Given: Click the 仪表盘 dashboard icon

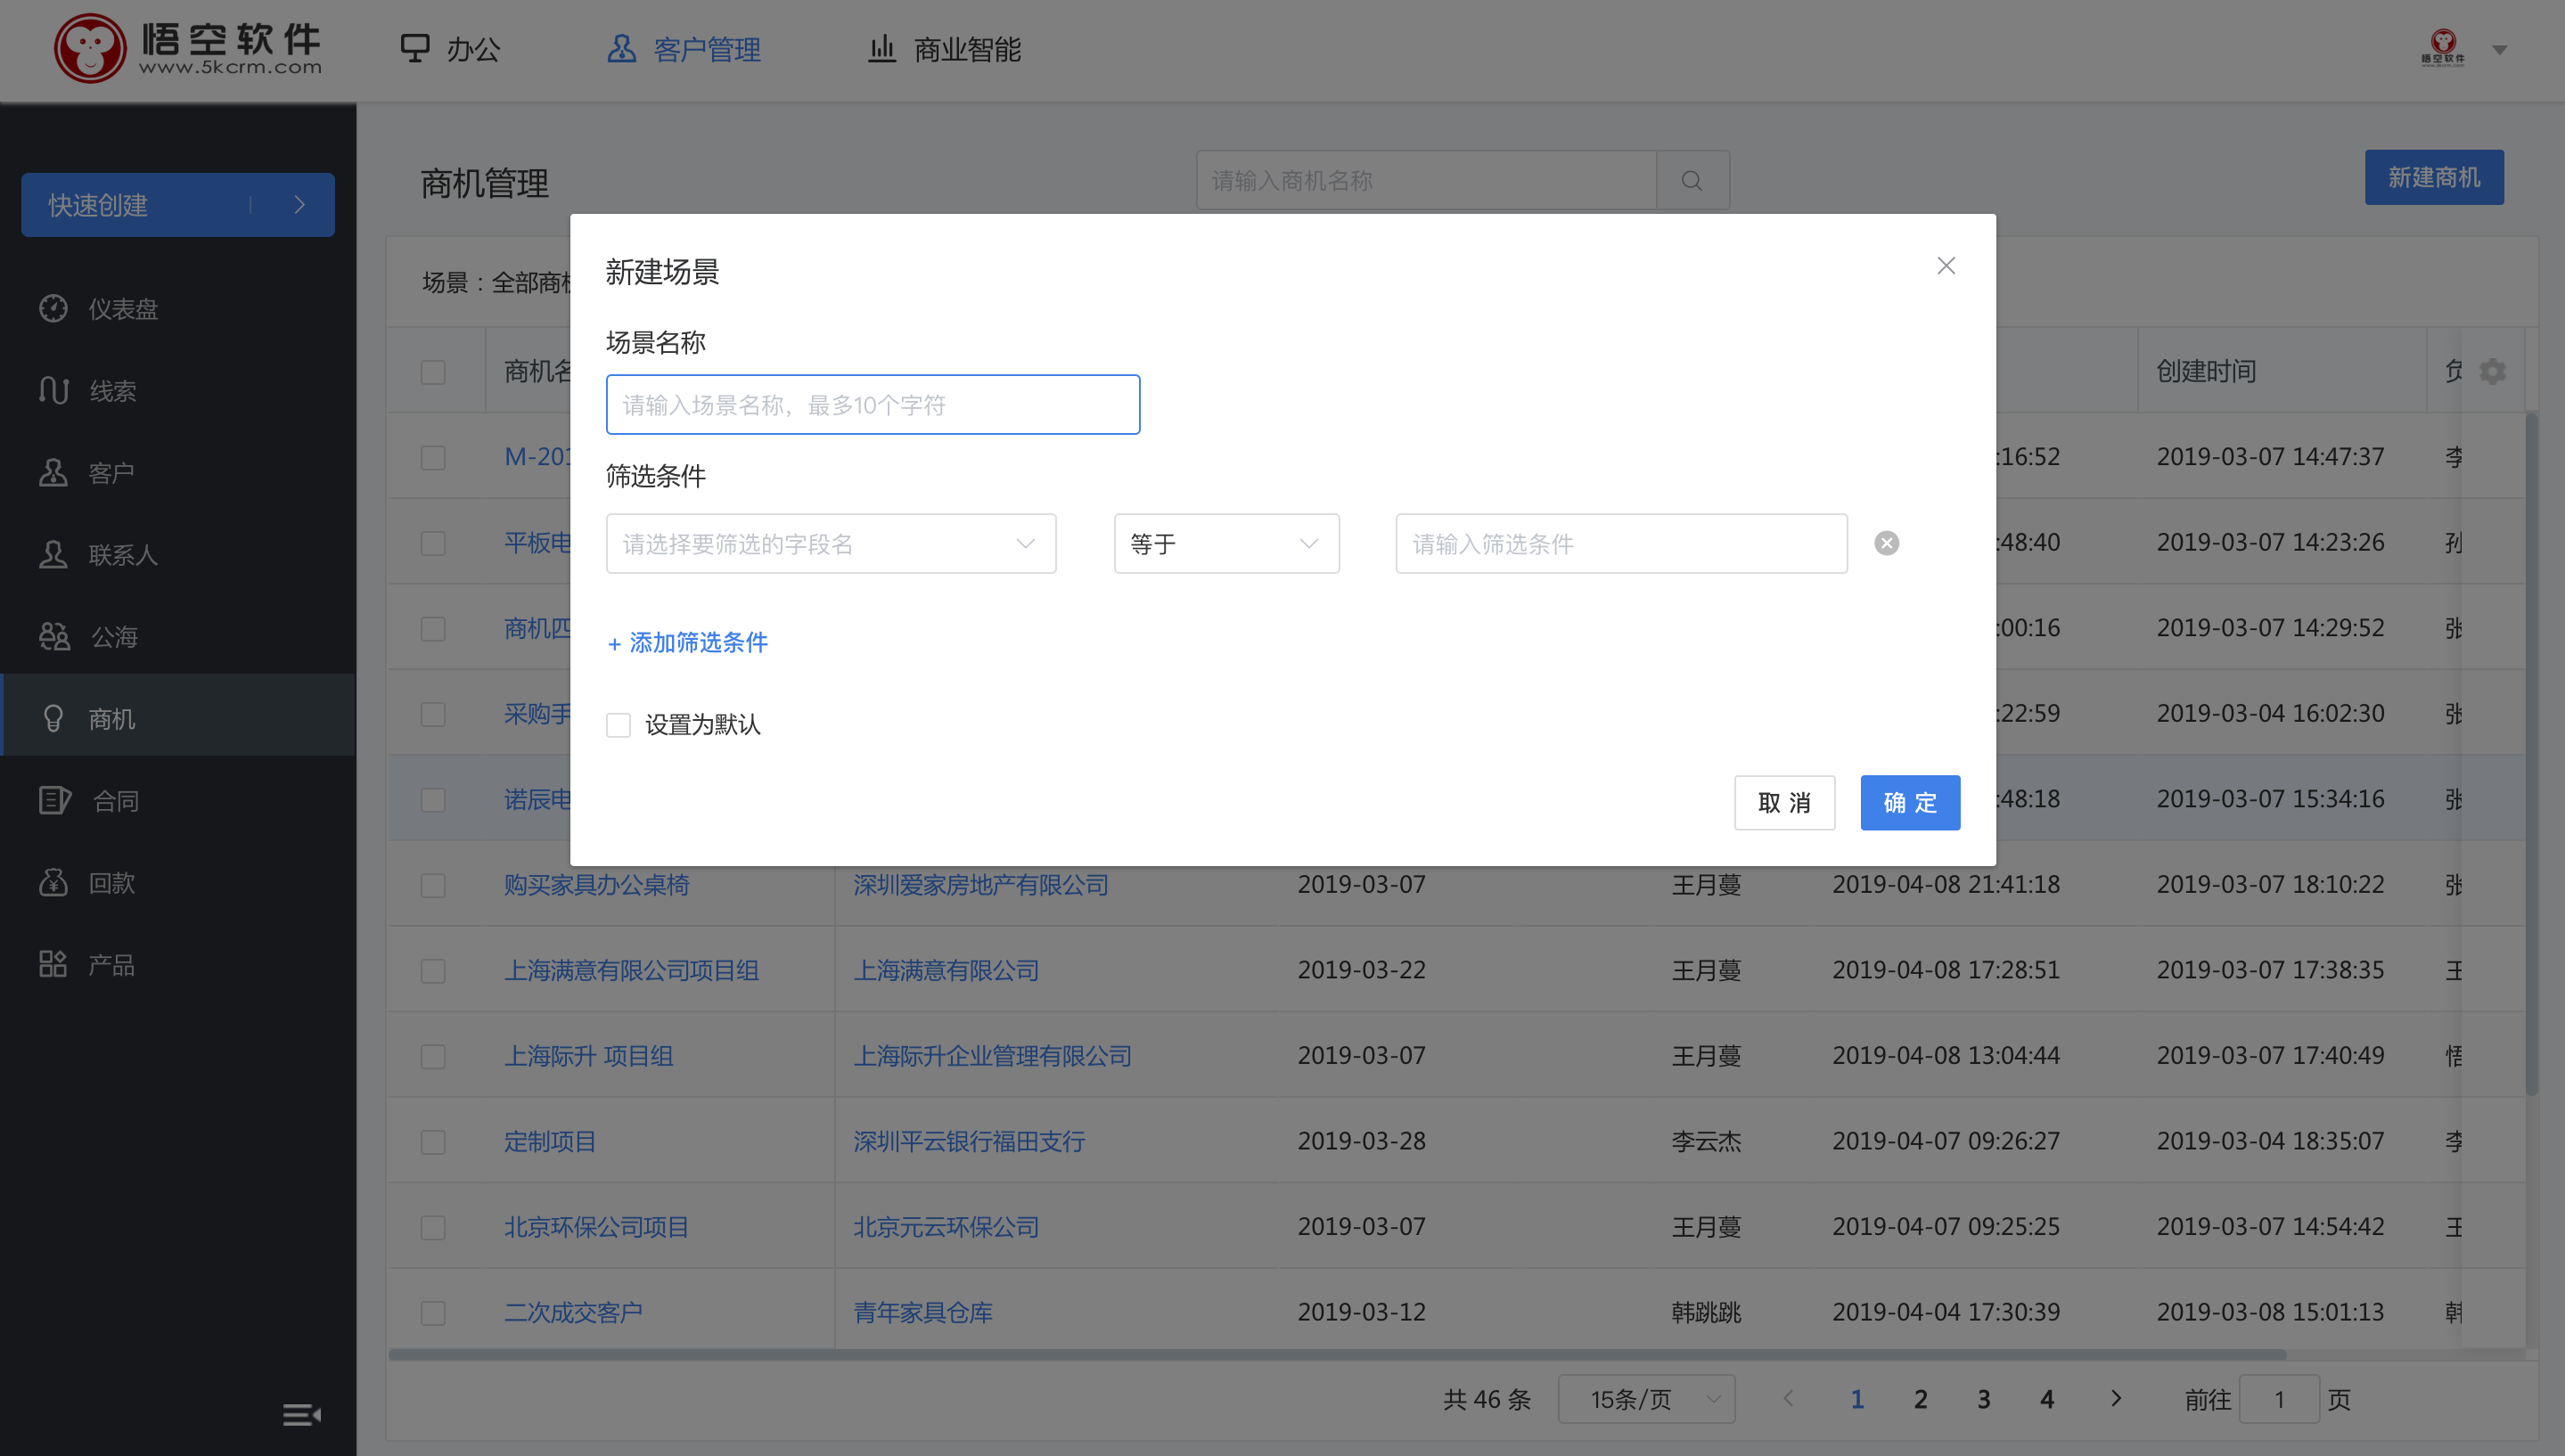Looking at the screenshot, I should [53, 308].
